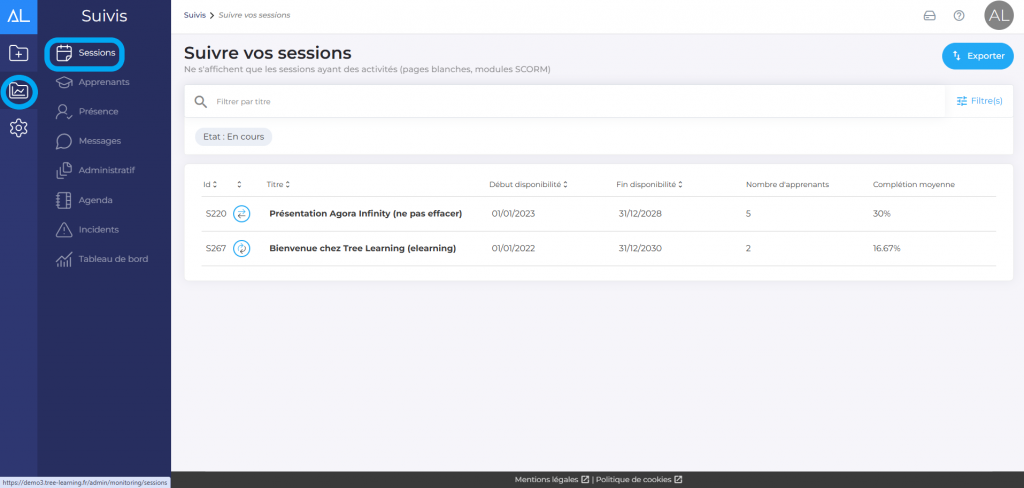Open settings gear in left rail
Image resolution: width=1024 pixels, height=488 pixels.
pyautogui.click(x=18, y=129)
